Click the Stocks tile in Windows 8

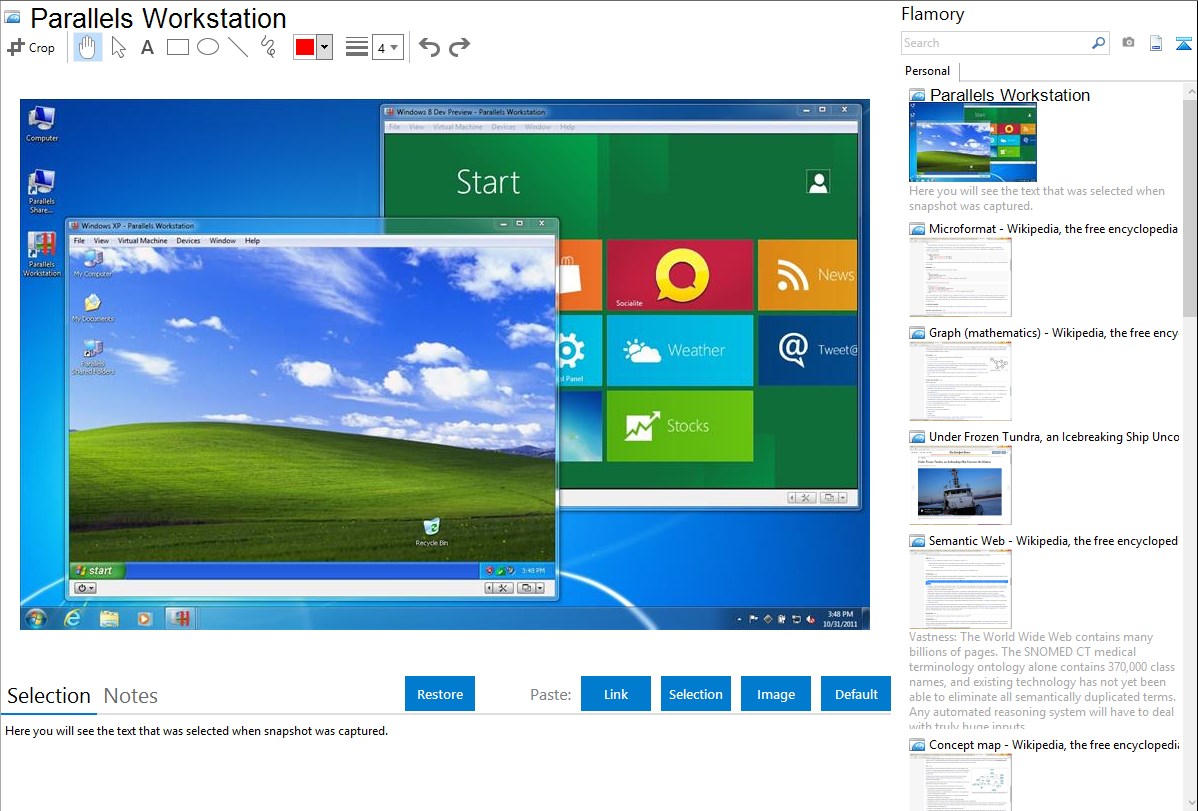(x=680, y=426)
